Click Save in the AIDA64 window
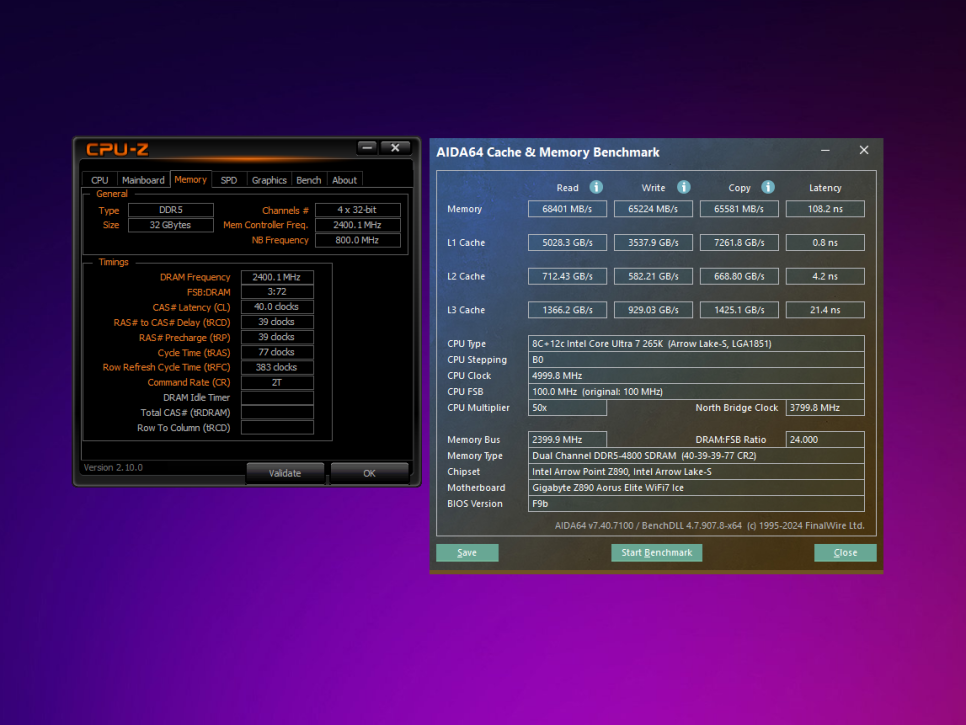 [x=467, y=553]
